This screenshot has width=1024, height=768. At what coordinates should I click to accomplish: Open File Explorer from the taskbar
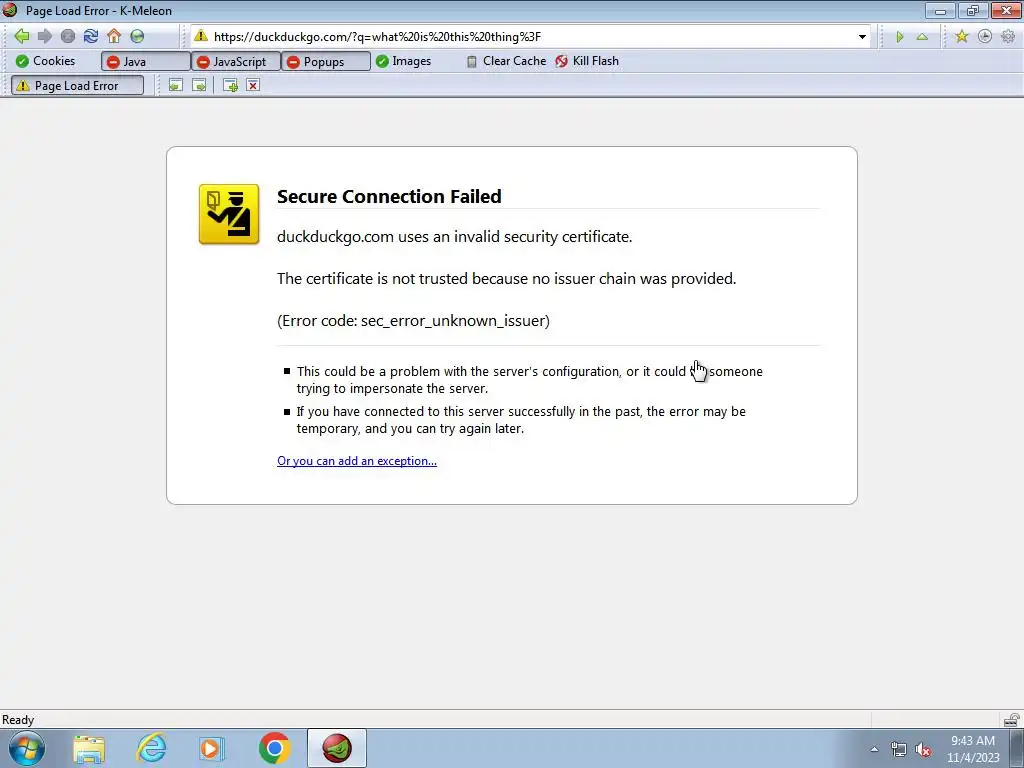(x=89, y=749)
